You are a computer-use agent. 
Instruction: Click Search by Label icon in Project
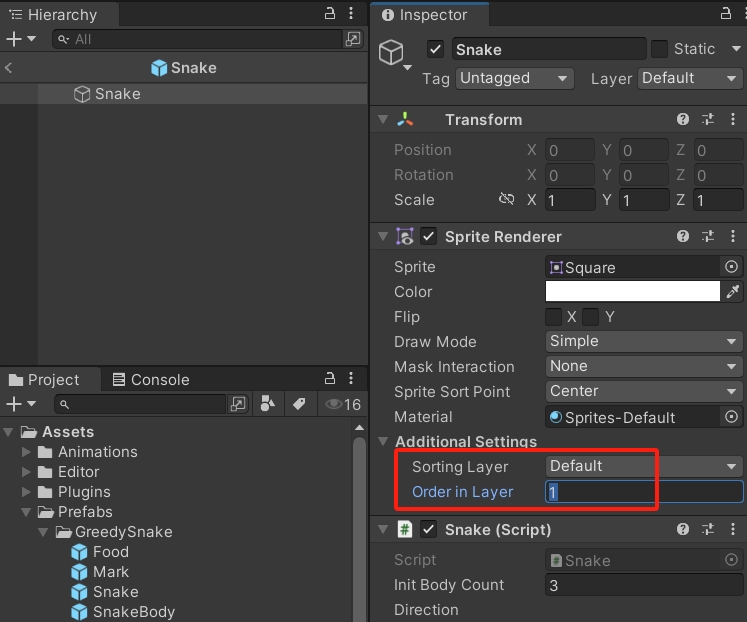click(x=299, y=404)
